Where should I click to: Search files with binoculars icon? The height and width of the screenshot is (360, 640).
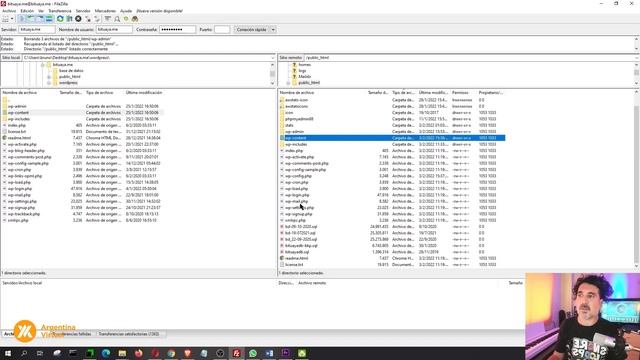(135, 19)
